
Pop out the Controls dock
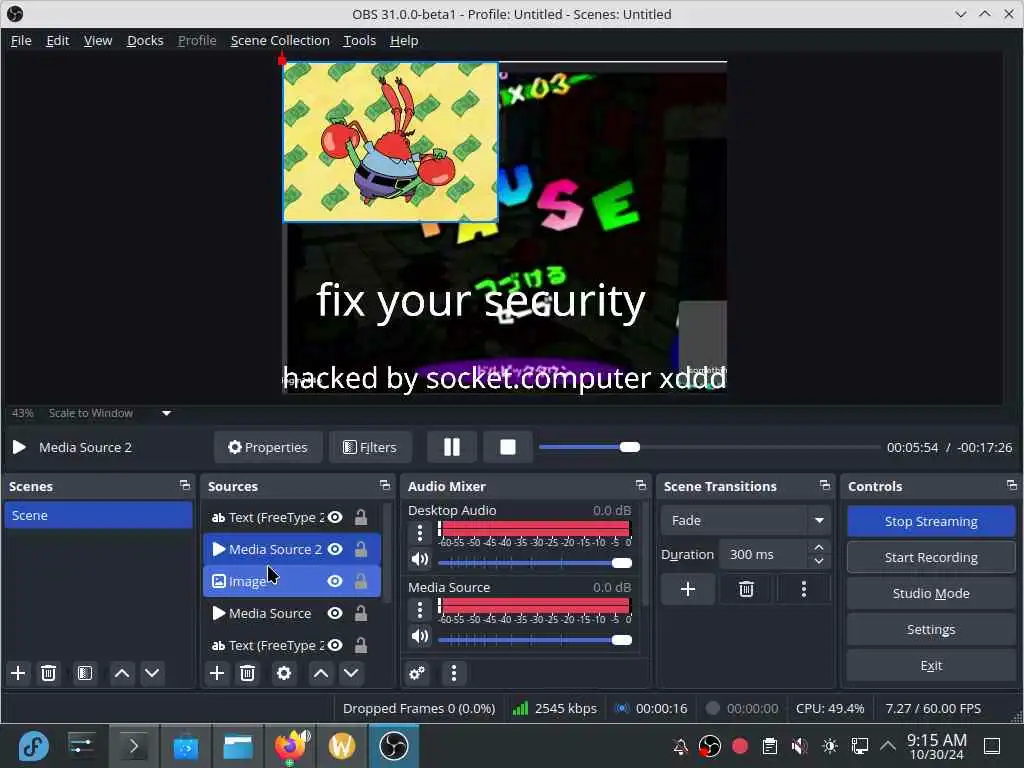(x=1012, y=485)
